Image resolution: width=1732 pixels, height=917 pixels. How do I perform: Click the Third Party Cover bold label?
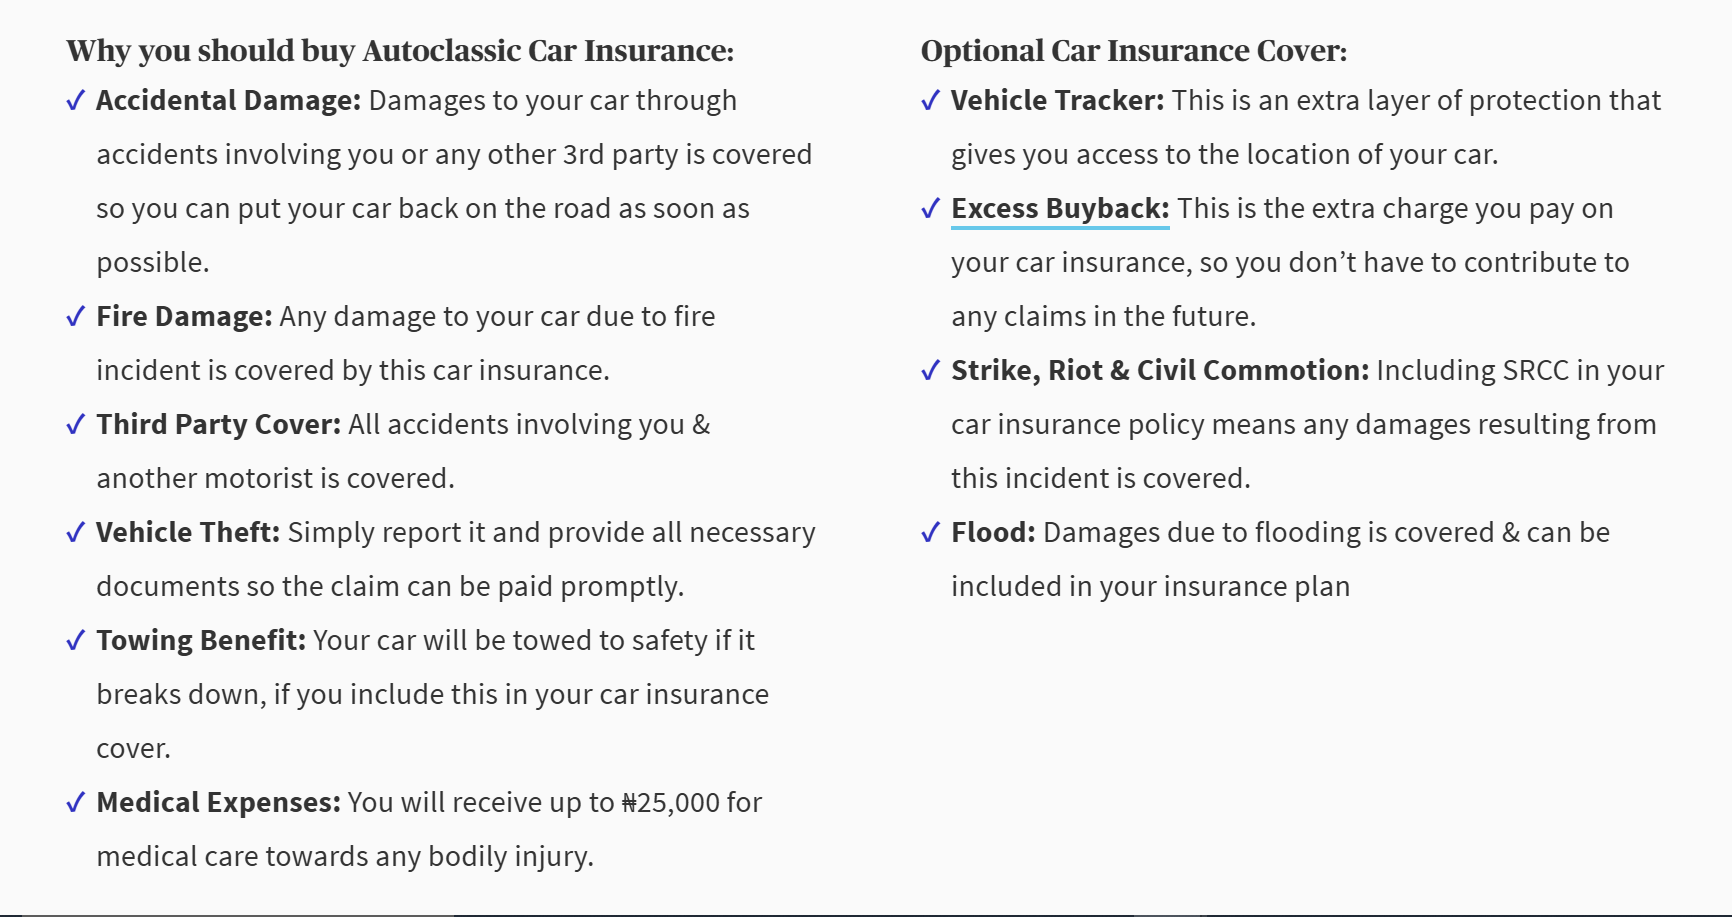tap(219, 425)
